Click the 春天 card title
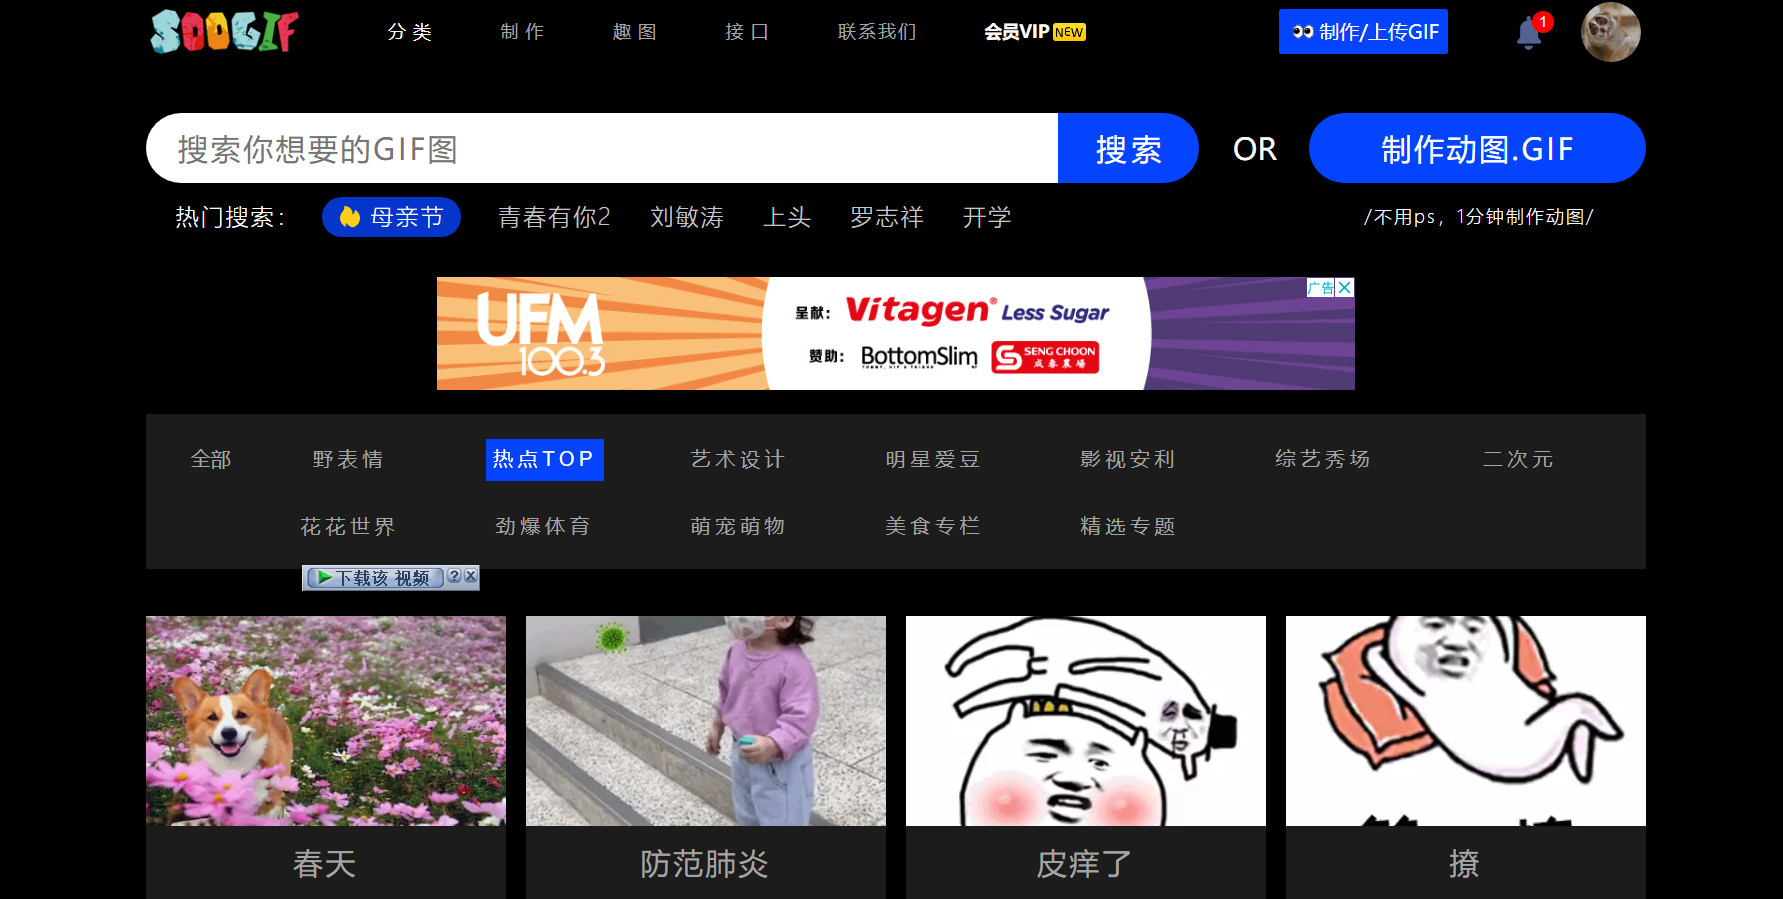Viewport: 1783px width, 899px height. 325,864
